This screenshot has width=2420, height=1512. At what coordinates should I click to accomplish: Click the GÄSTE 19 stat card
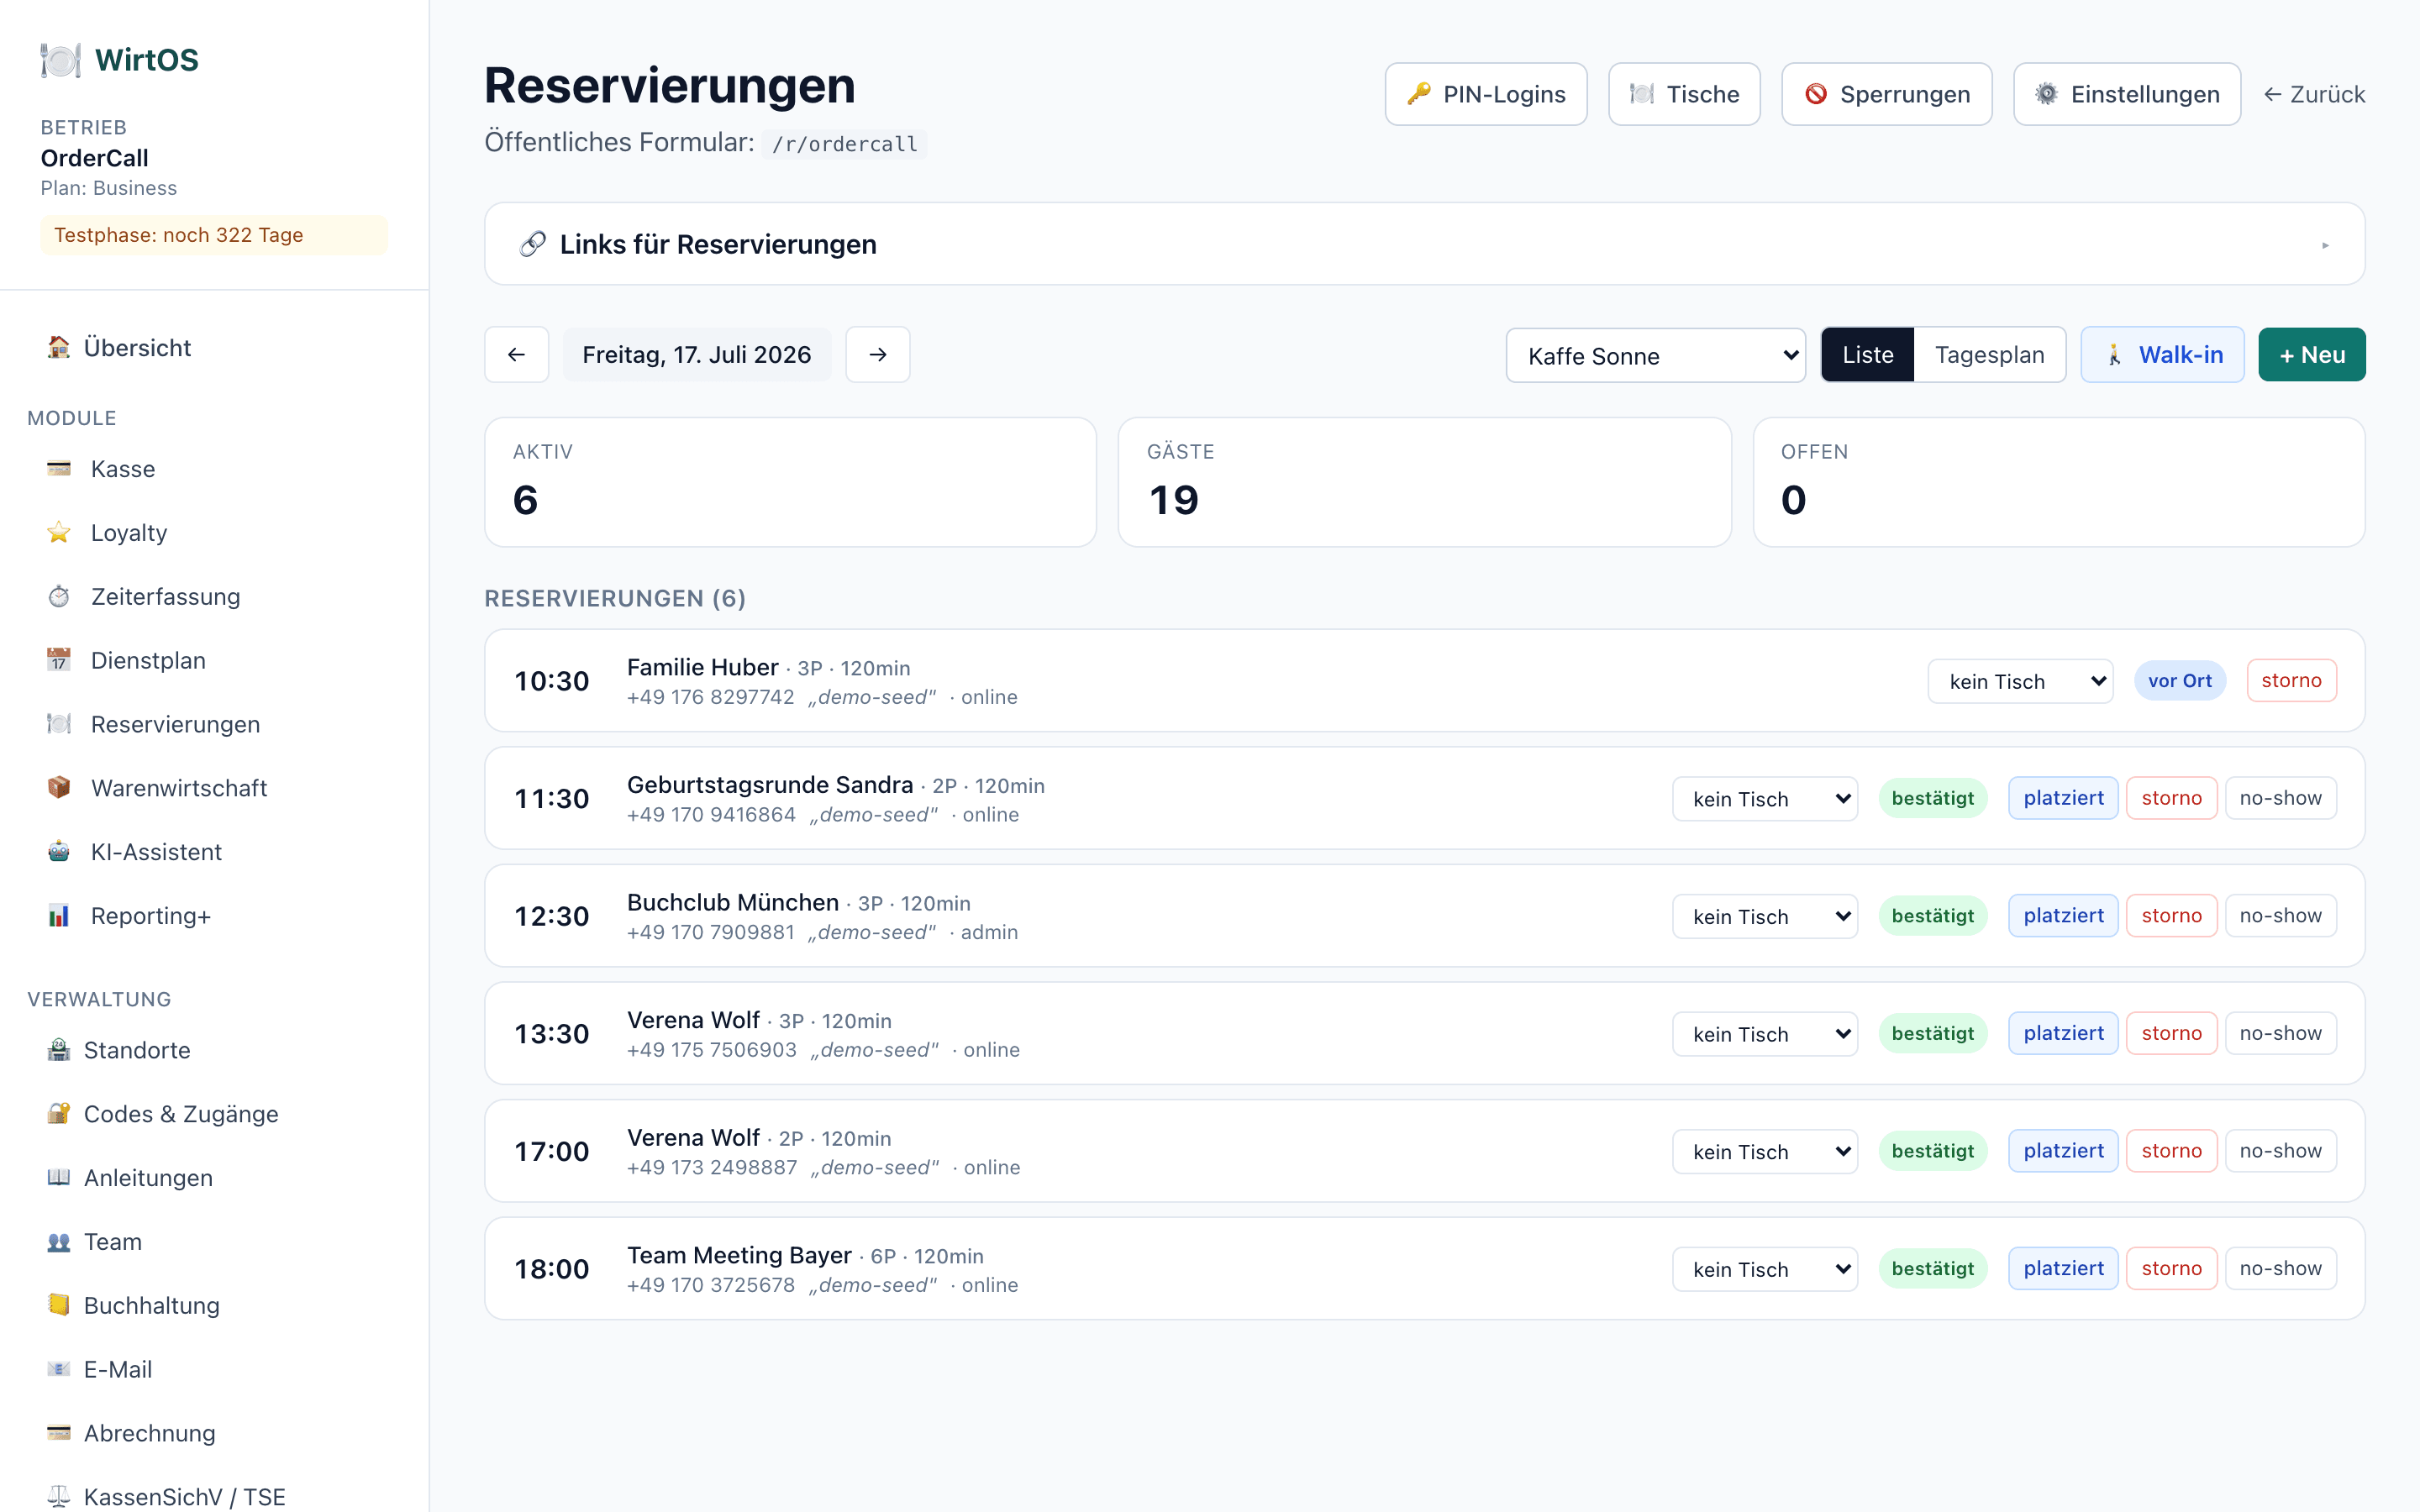[x=1424, y=482]
